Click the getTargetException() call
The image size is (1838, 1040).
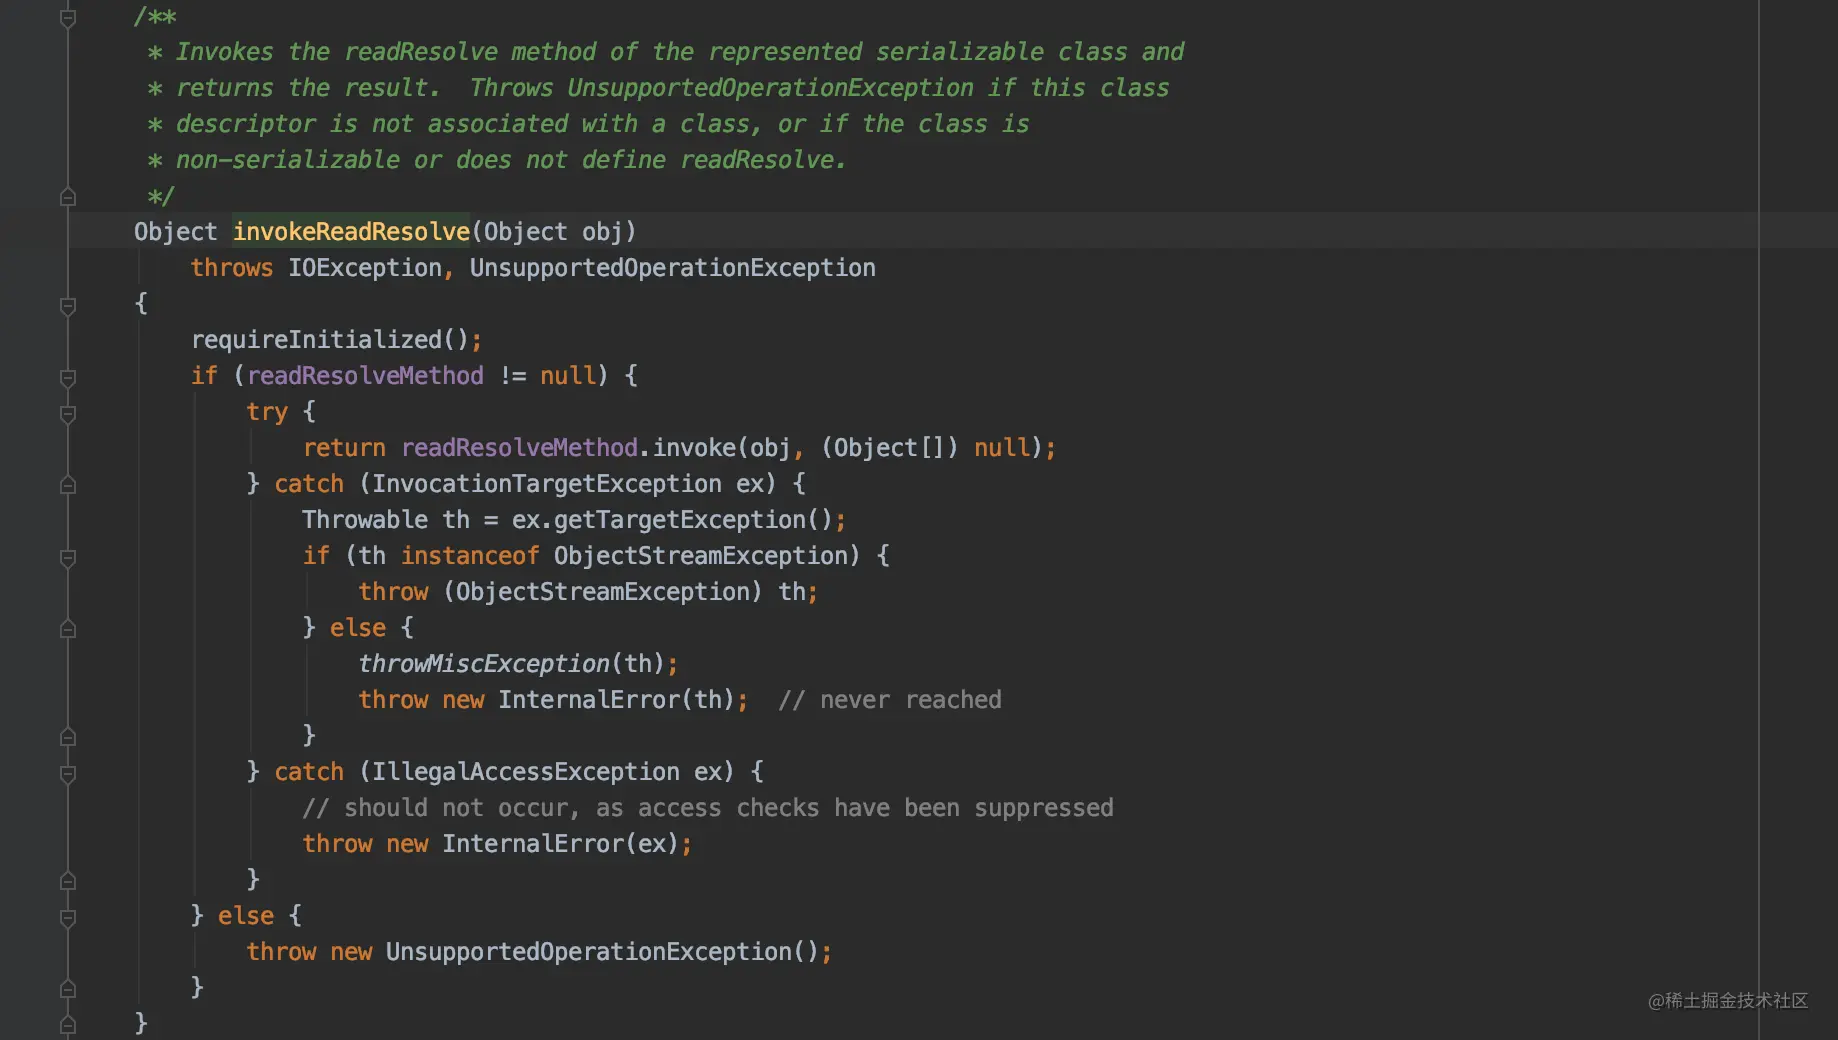tap(692, 520)
